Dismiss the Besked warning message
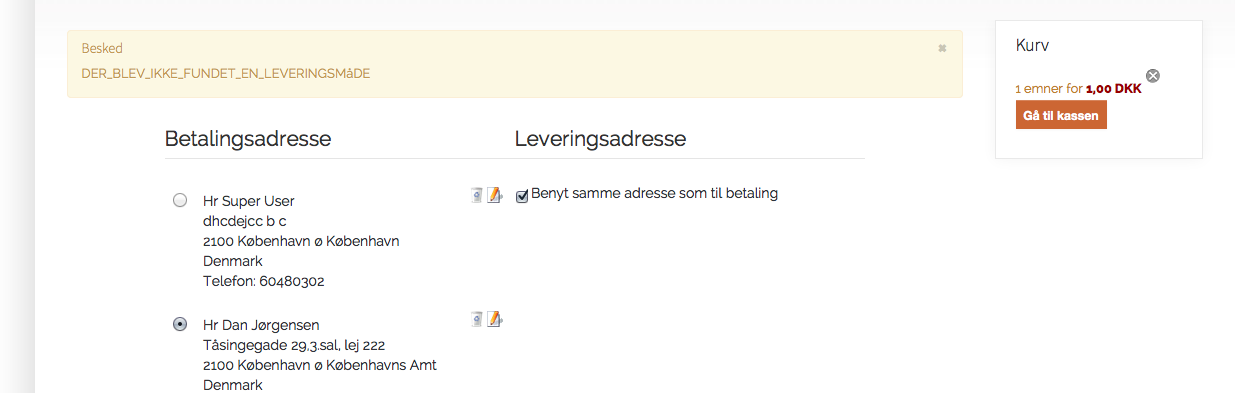The width and height of the screenshot is (1235, 393). 942,48
